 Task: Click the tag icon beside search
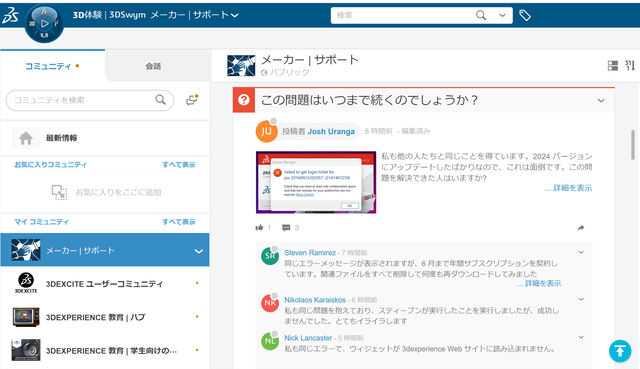coord(525,16)
